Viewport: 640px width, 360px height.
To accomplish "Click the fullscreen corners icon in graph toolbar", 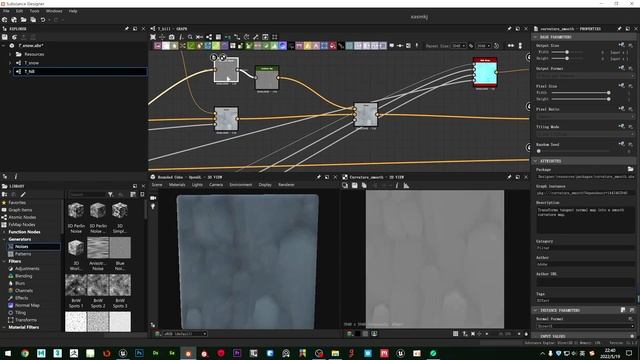I will (275, 37).
